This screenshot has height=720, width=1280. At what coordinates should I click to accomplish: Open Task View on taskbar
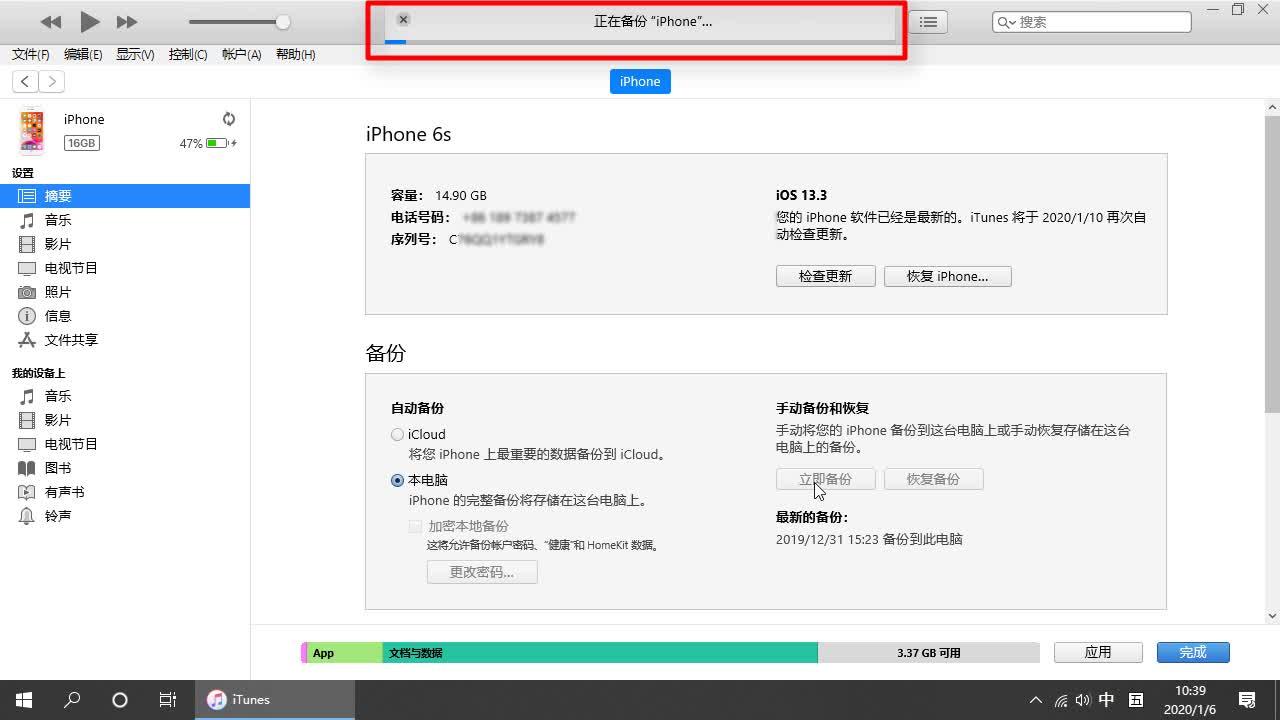point(168,700)
